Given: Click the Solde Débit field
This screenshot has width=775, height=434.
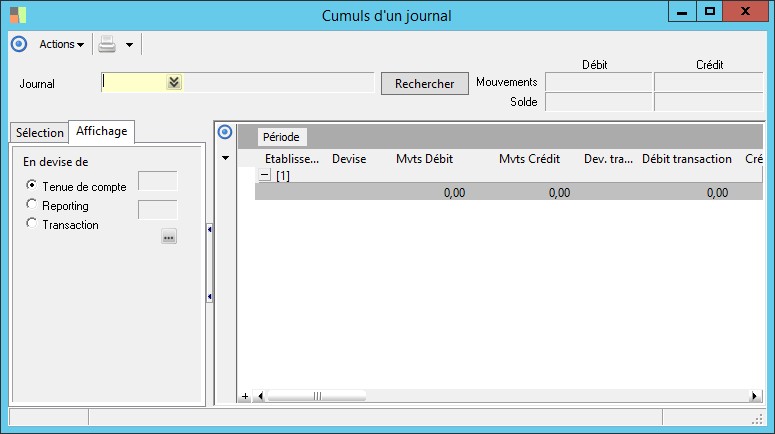Looking at the screenshot, I should point(599,102).
